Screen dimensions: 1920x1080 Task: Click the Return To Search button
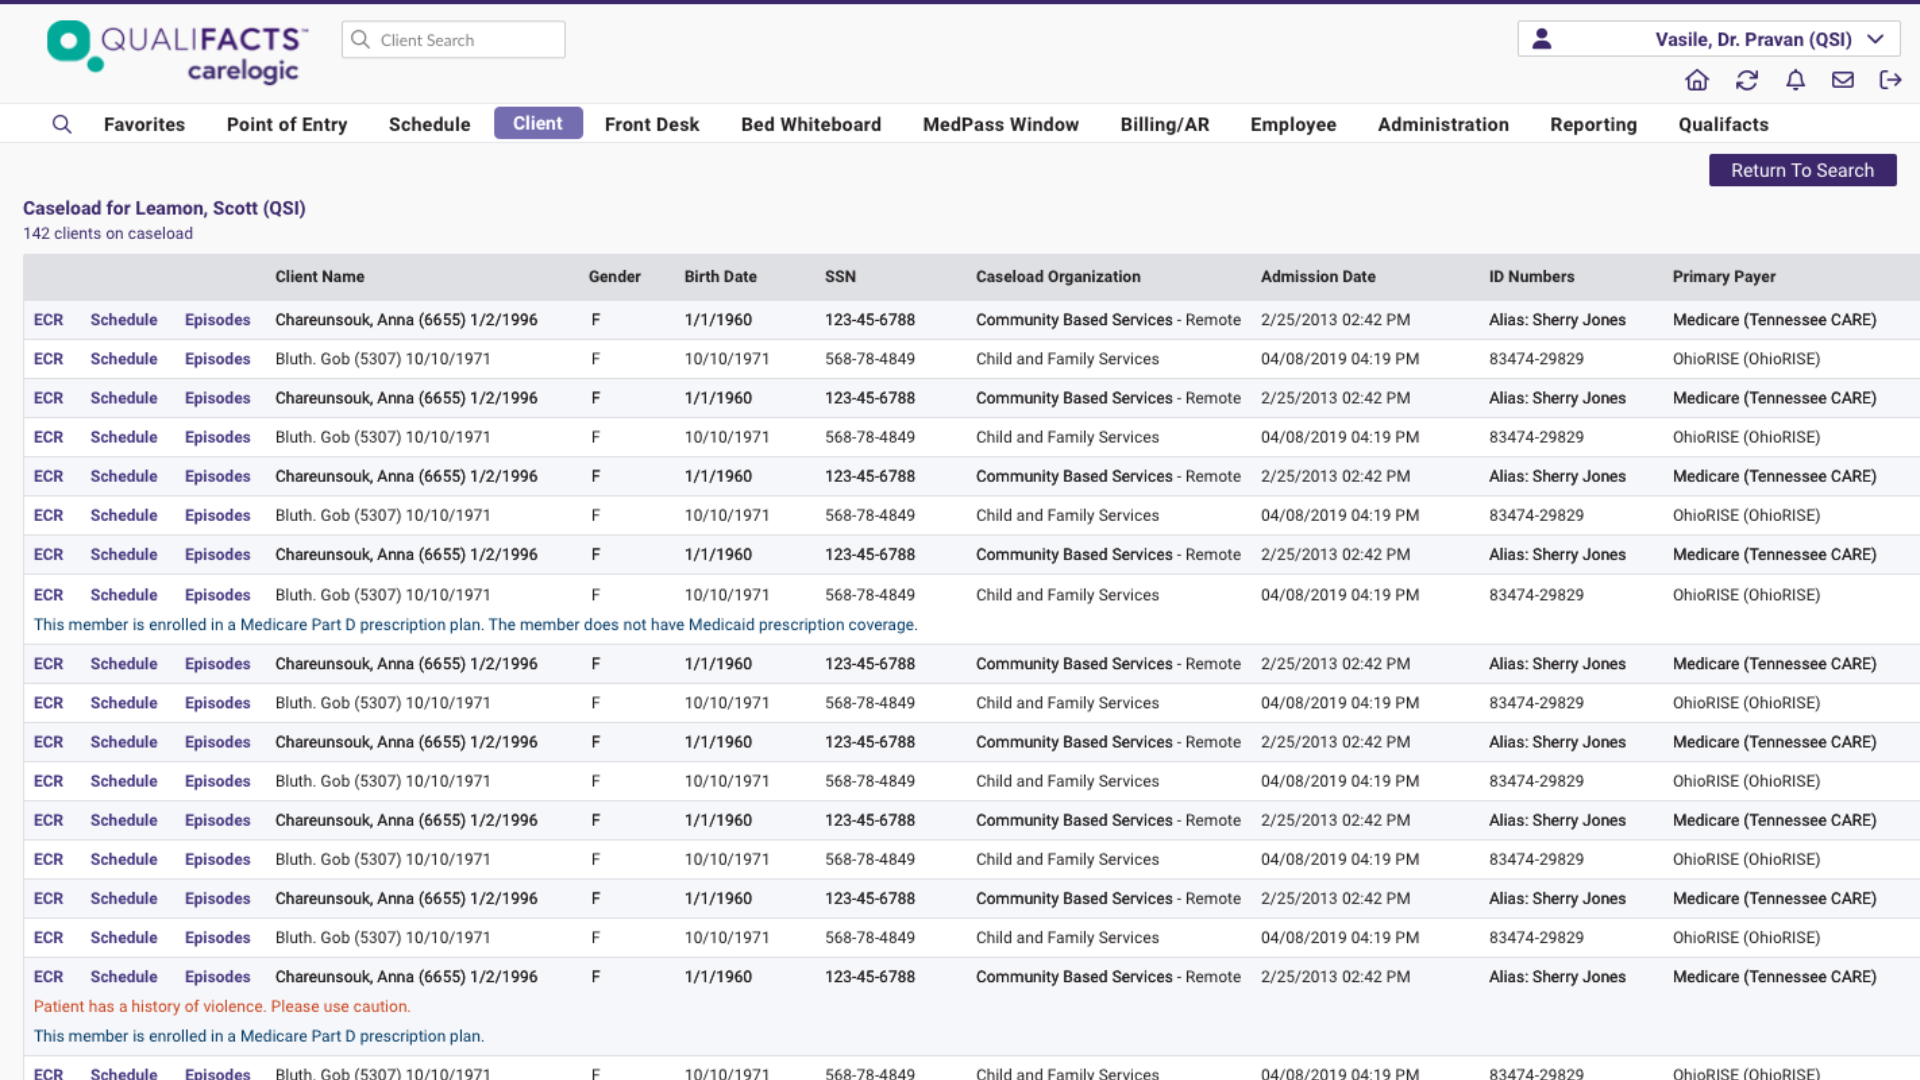point(1802,170)
